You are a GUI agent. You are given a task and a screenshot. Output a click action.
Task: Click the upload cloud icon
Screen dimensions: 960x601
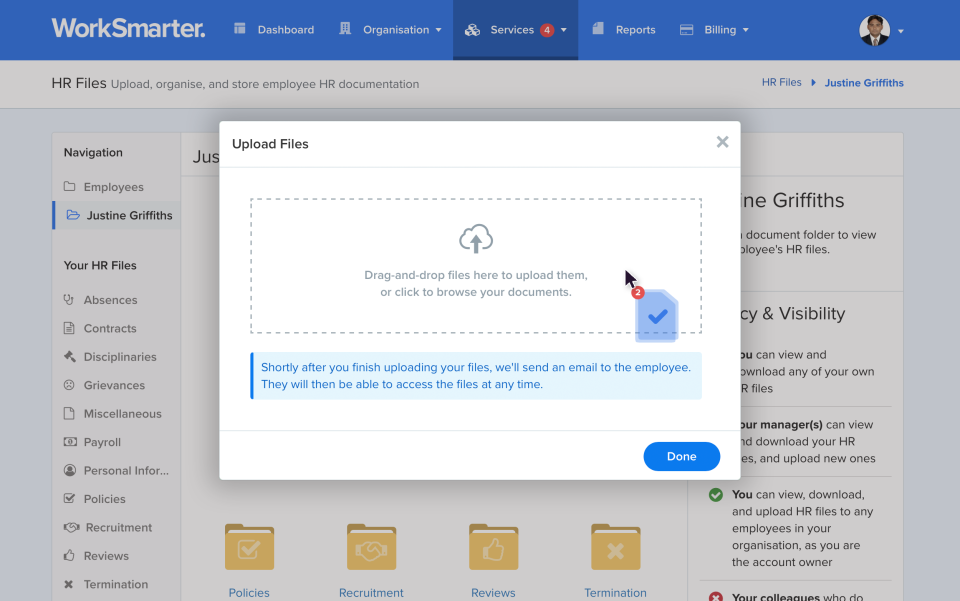[x=476, y=239]
